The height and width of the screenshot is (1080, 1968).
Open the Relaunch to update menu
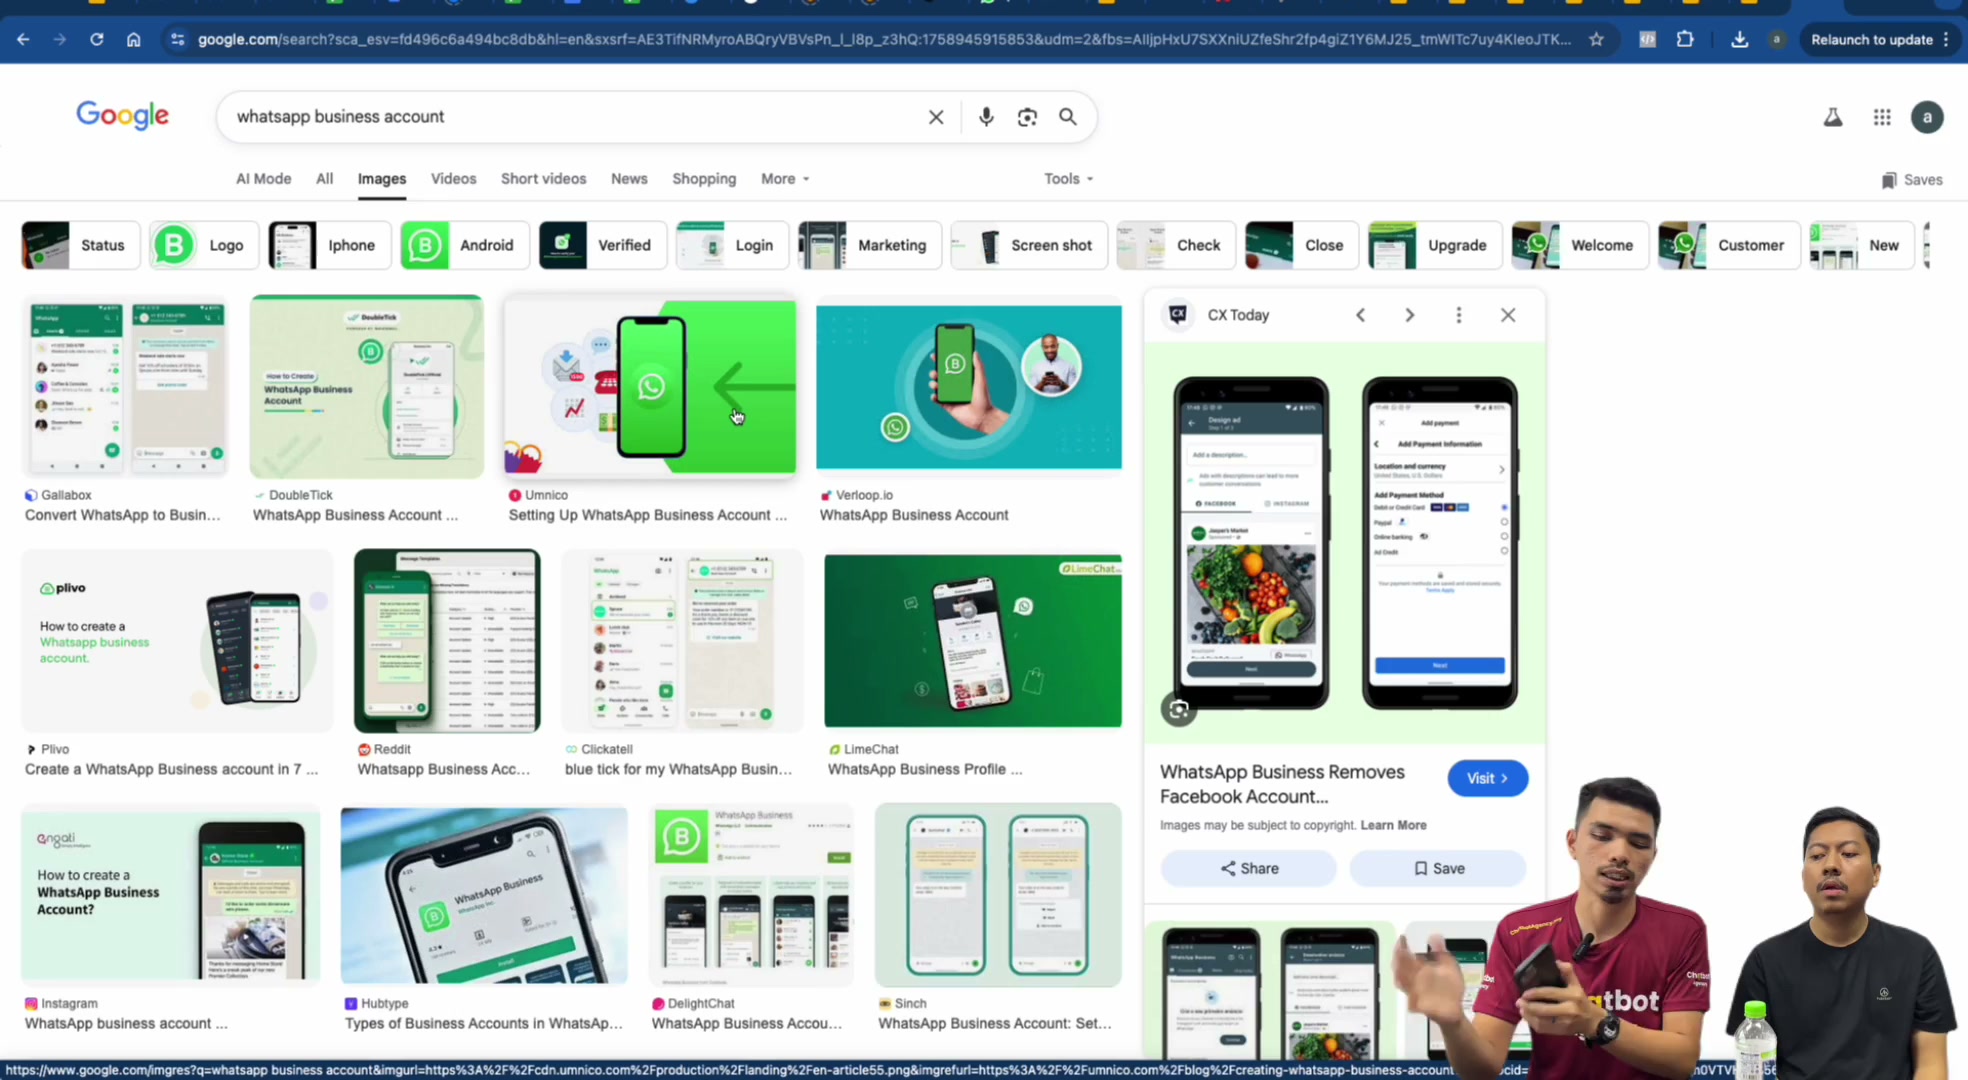(x=1880, y=39)
